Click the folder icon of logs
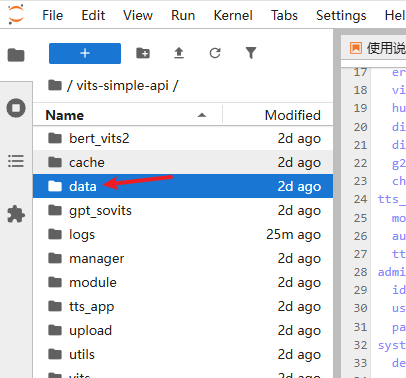Screen dimensions: 406x378 [55, 234]
